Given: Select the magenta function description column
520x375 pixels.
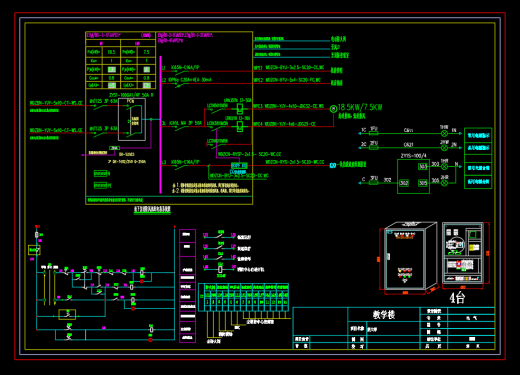Looking at the screenshot, I should [187, 286].
